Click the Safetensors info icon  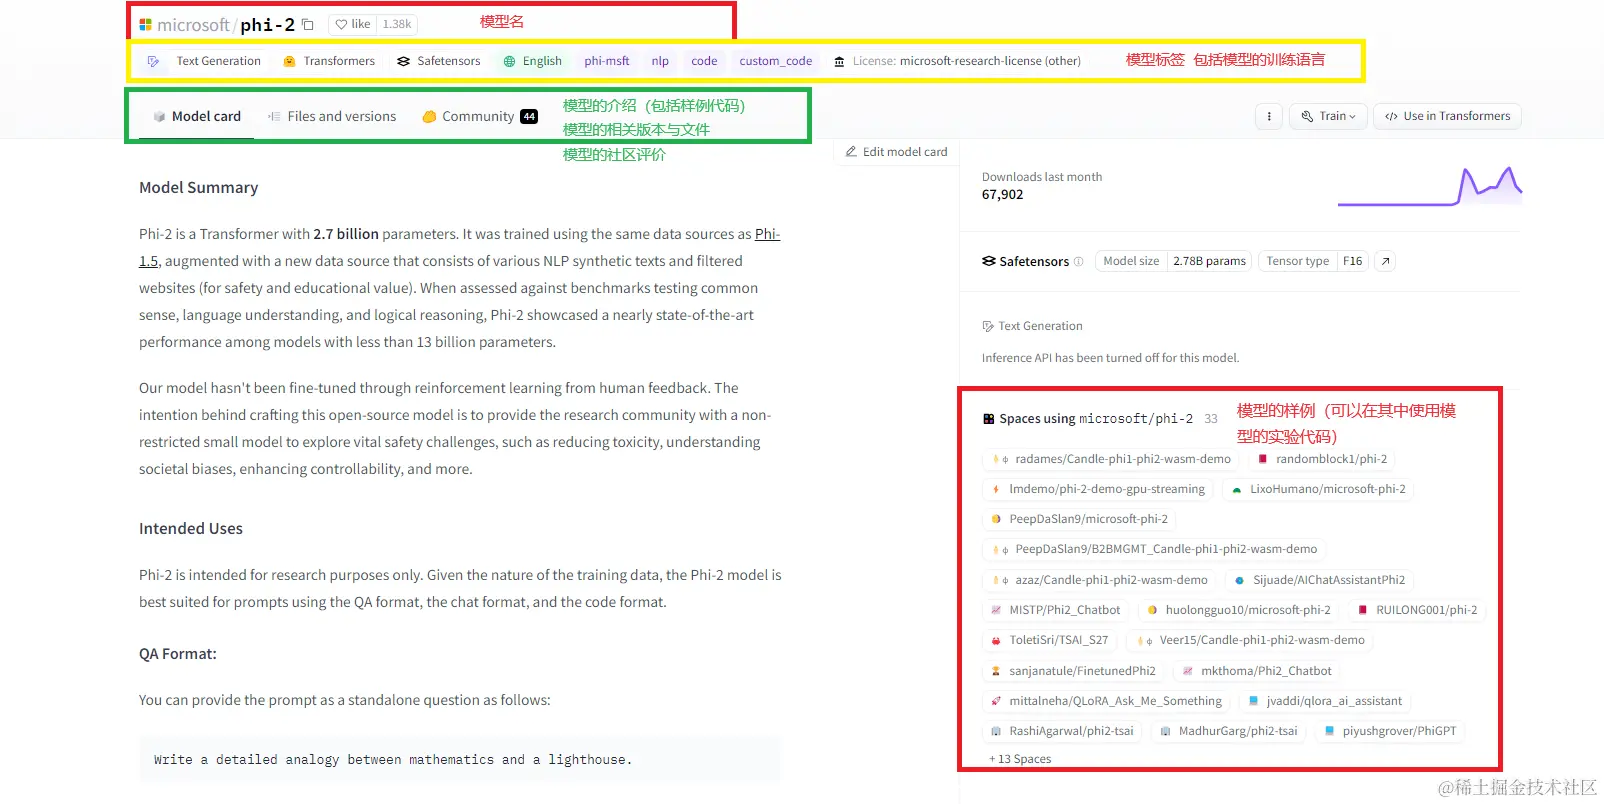coord(1078,262)
